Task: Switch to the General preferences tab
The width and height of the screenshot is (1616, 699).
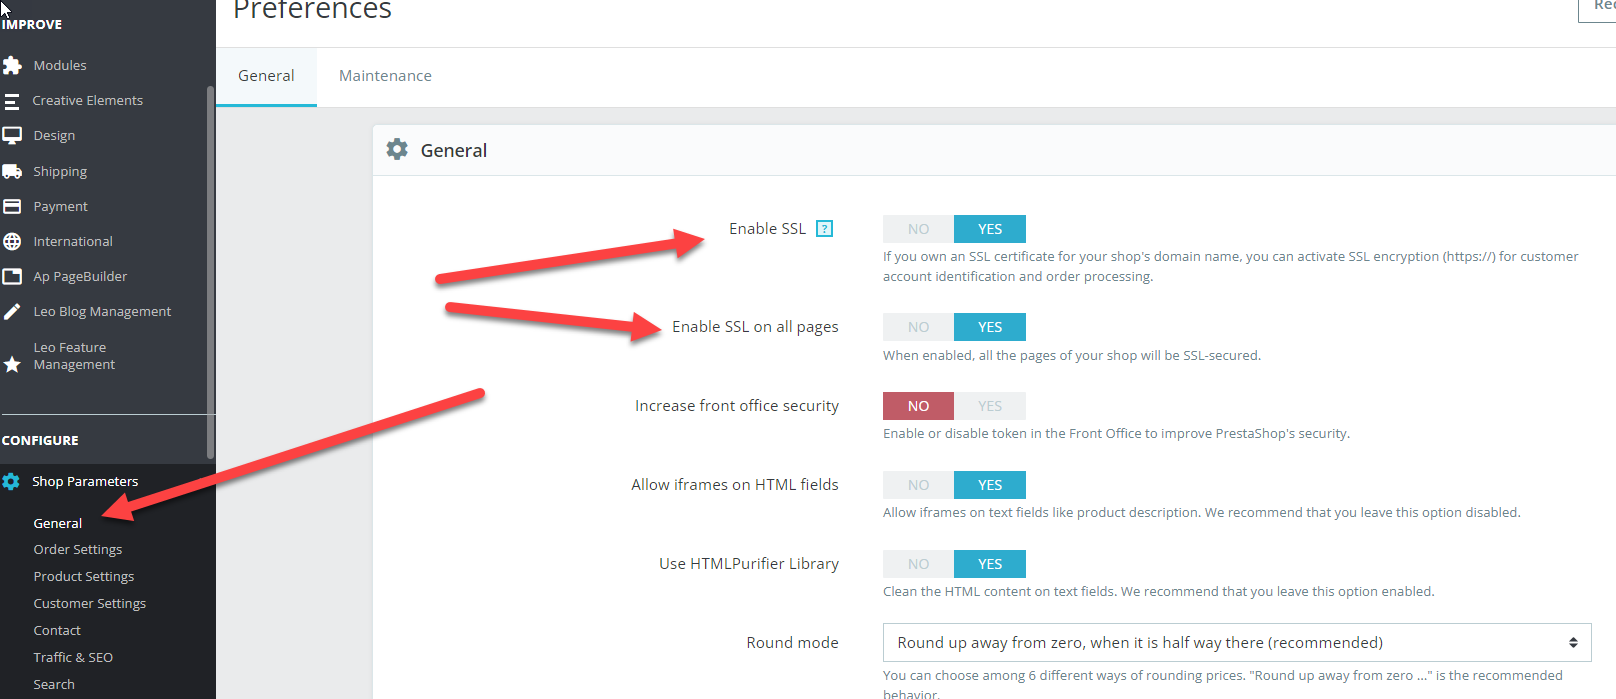Action: (266, 76)
